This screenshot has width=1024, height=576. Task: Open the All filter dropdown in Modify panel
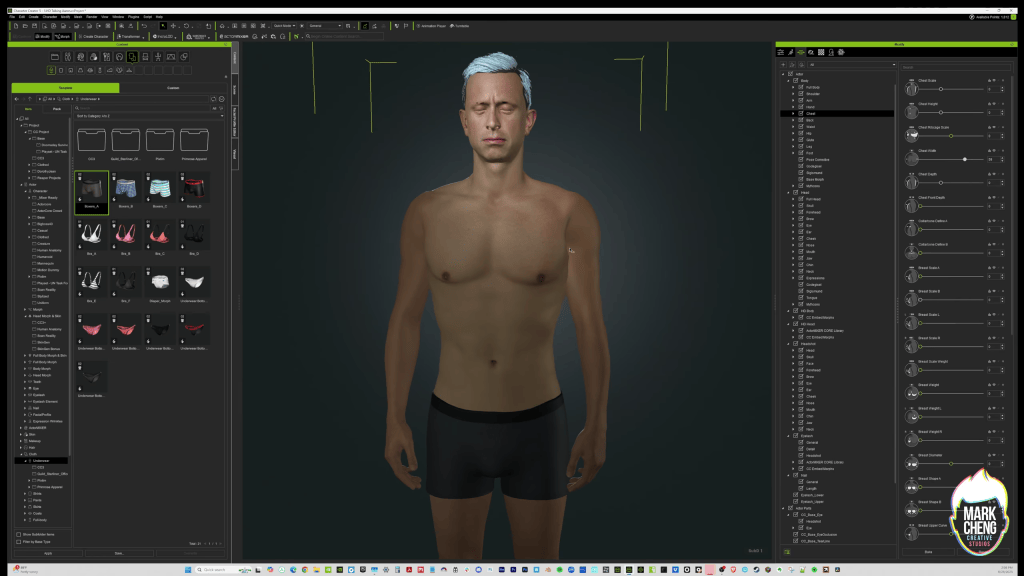851,65
